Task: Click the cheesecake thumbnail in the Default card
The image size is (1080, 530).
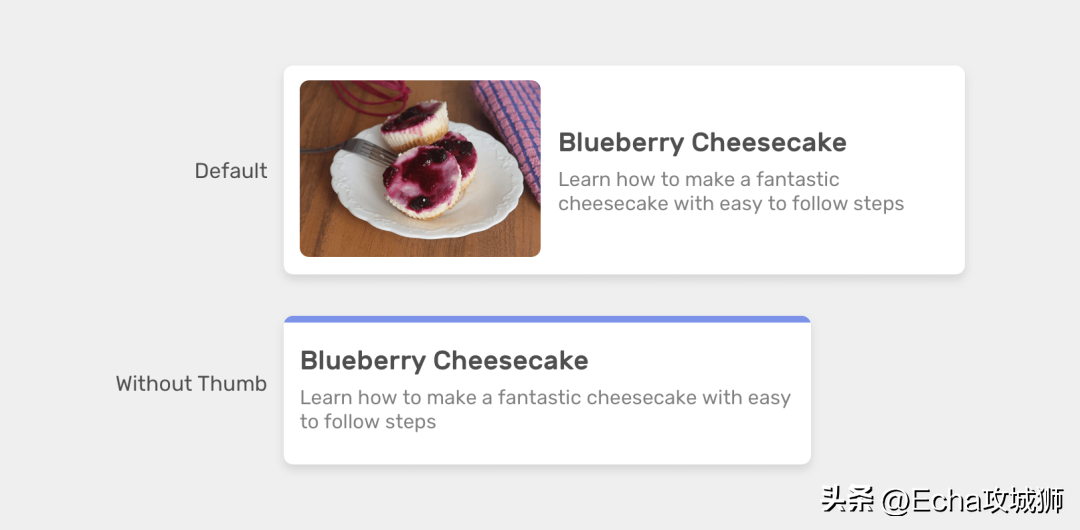Action: (420, 168)
